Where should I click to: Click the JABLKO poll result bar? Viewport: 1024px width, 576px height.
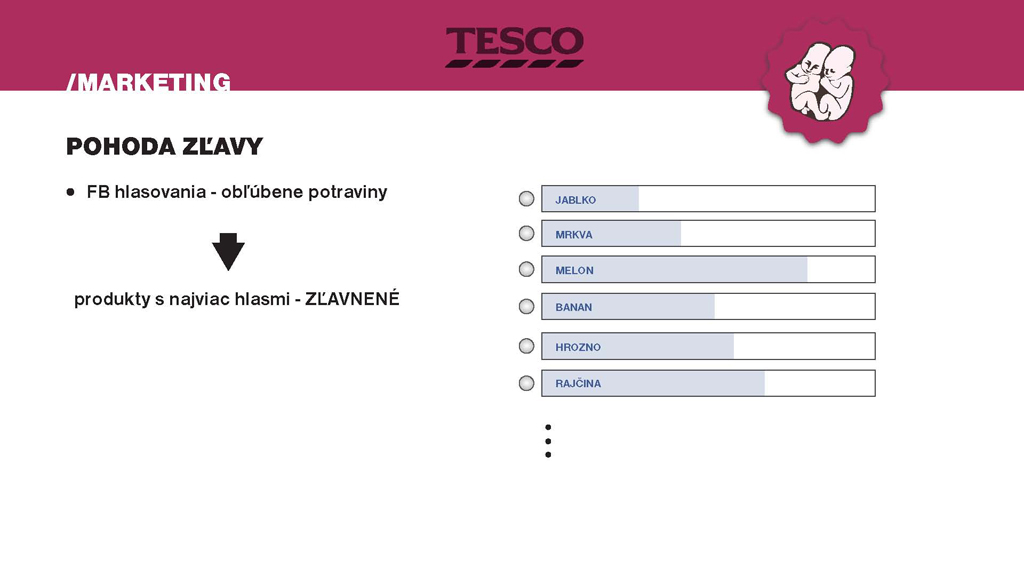708,199
